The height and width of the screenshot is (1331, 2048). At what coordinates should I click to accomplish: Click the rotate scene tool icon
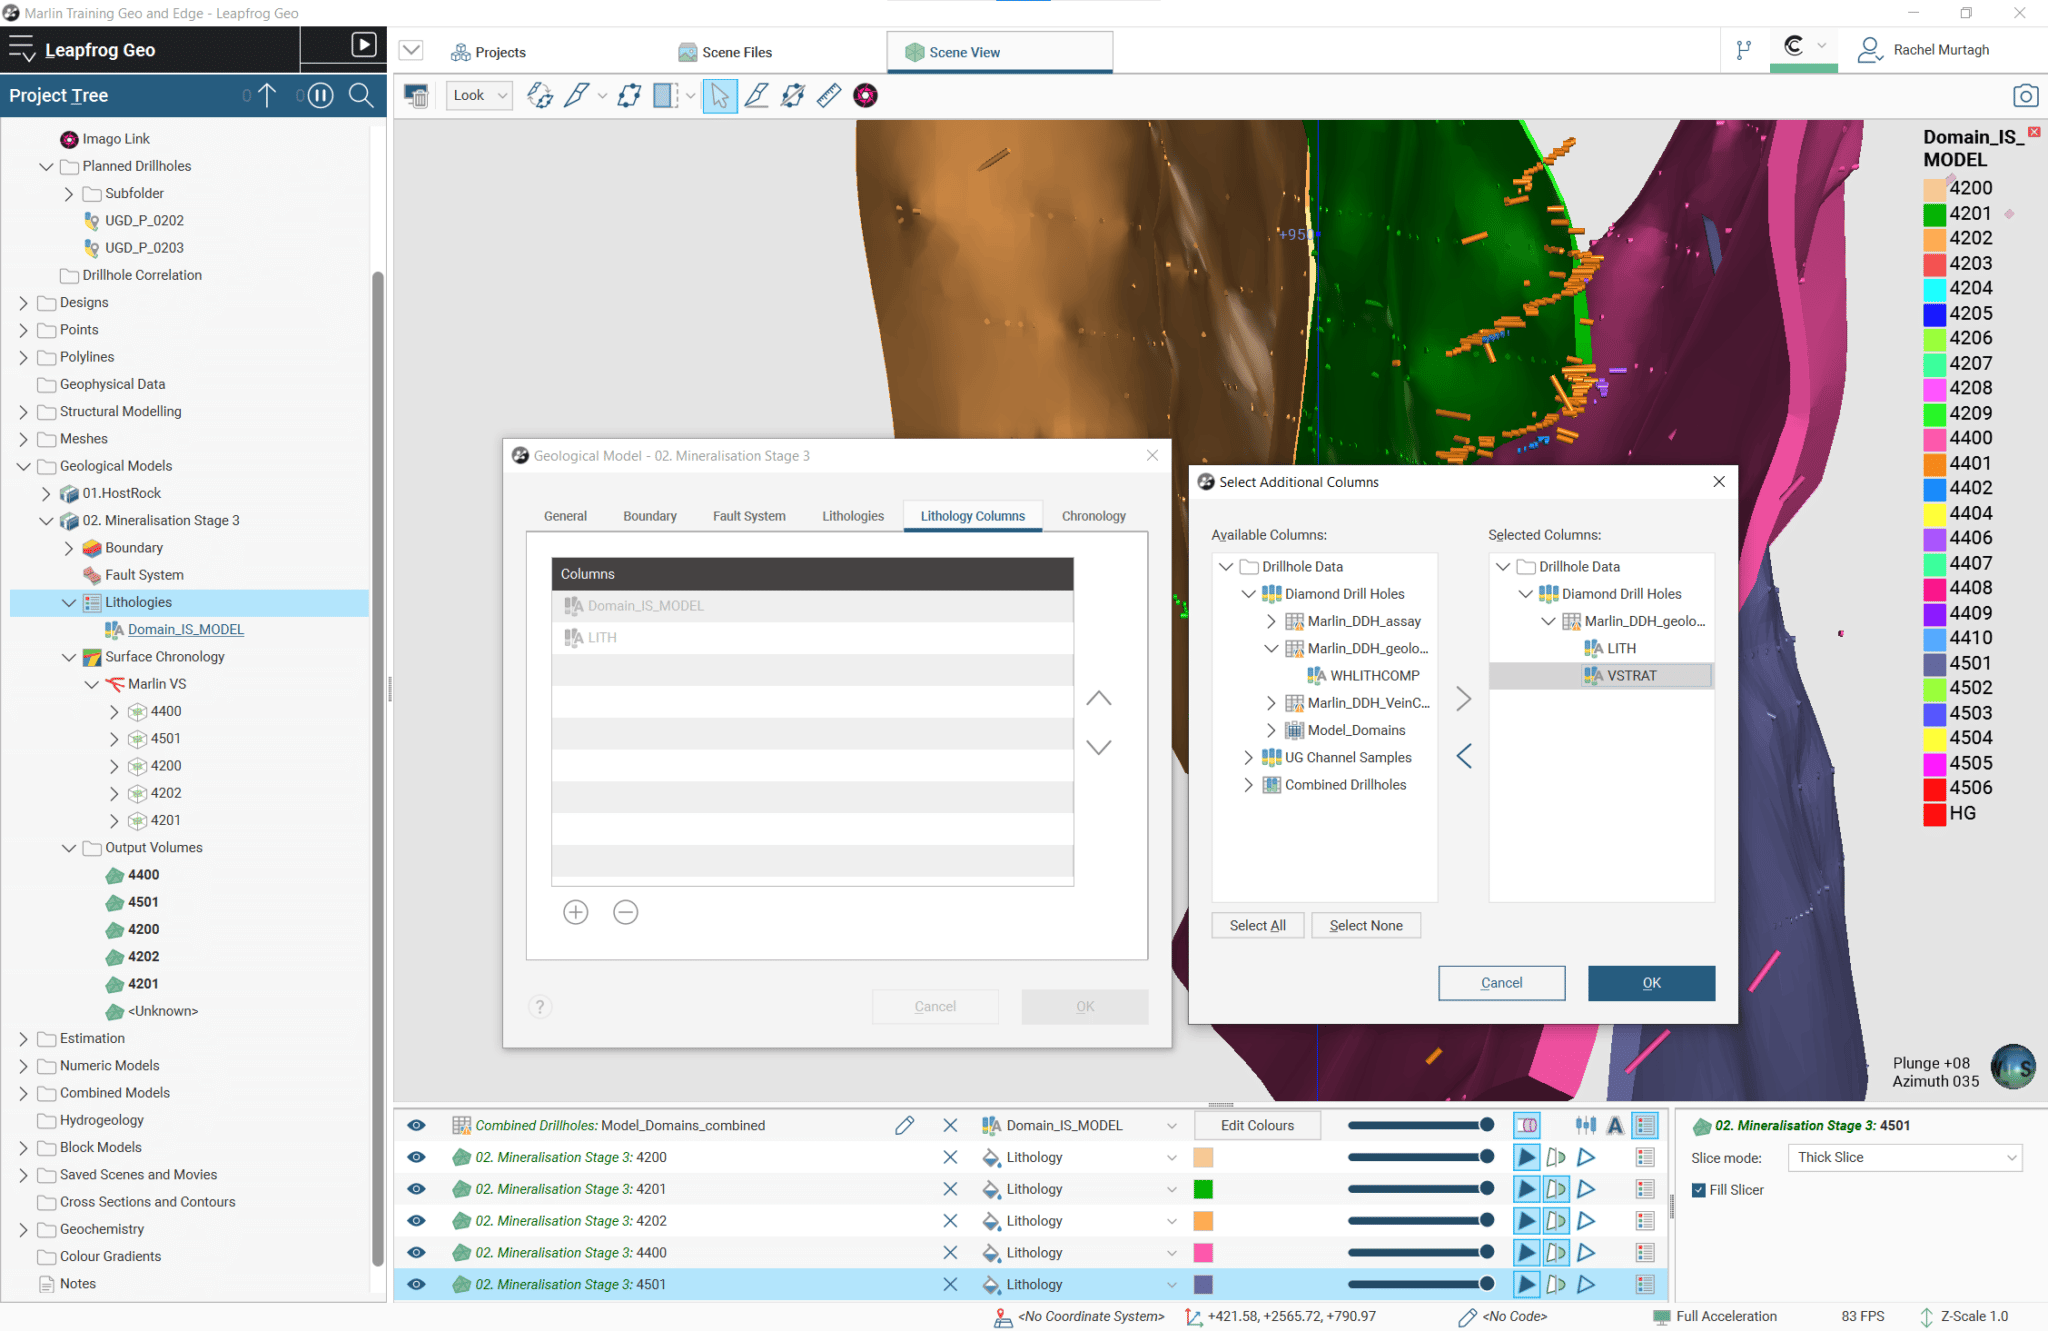click(540, 96)
